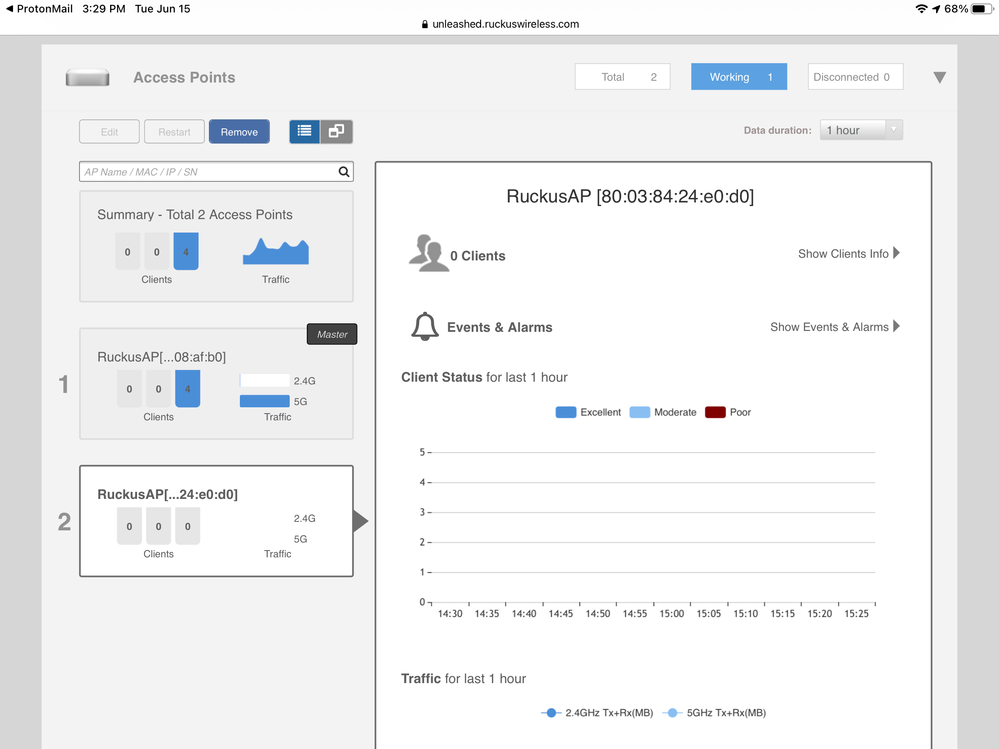Tap ProtonMail back arrow in status bar
This screenshot has height=749, width=999.
[x=8, y=8]
